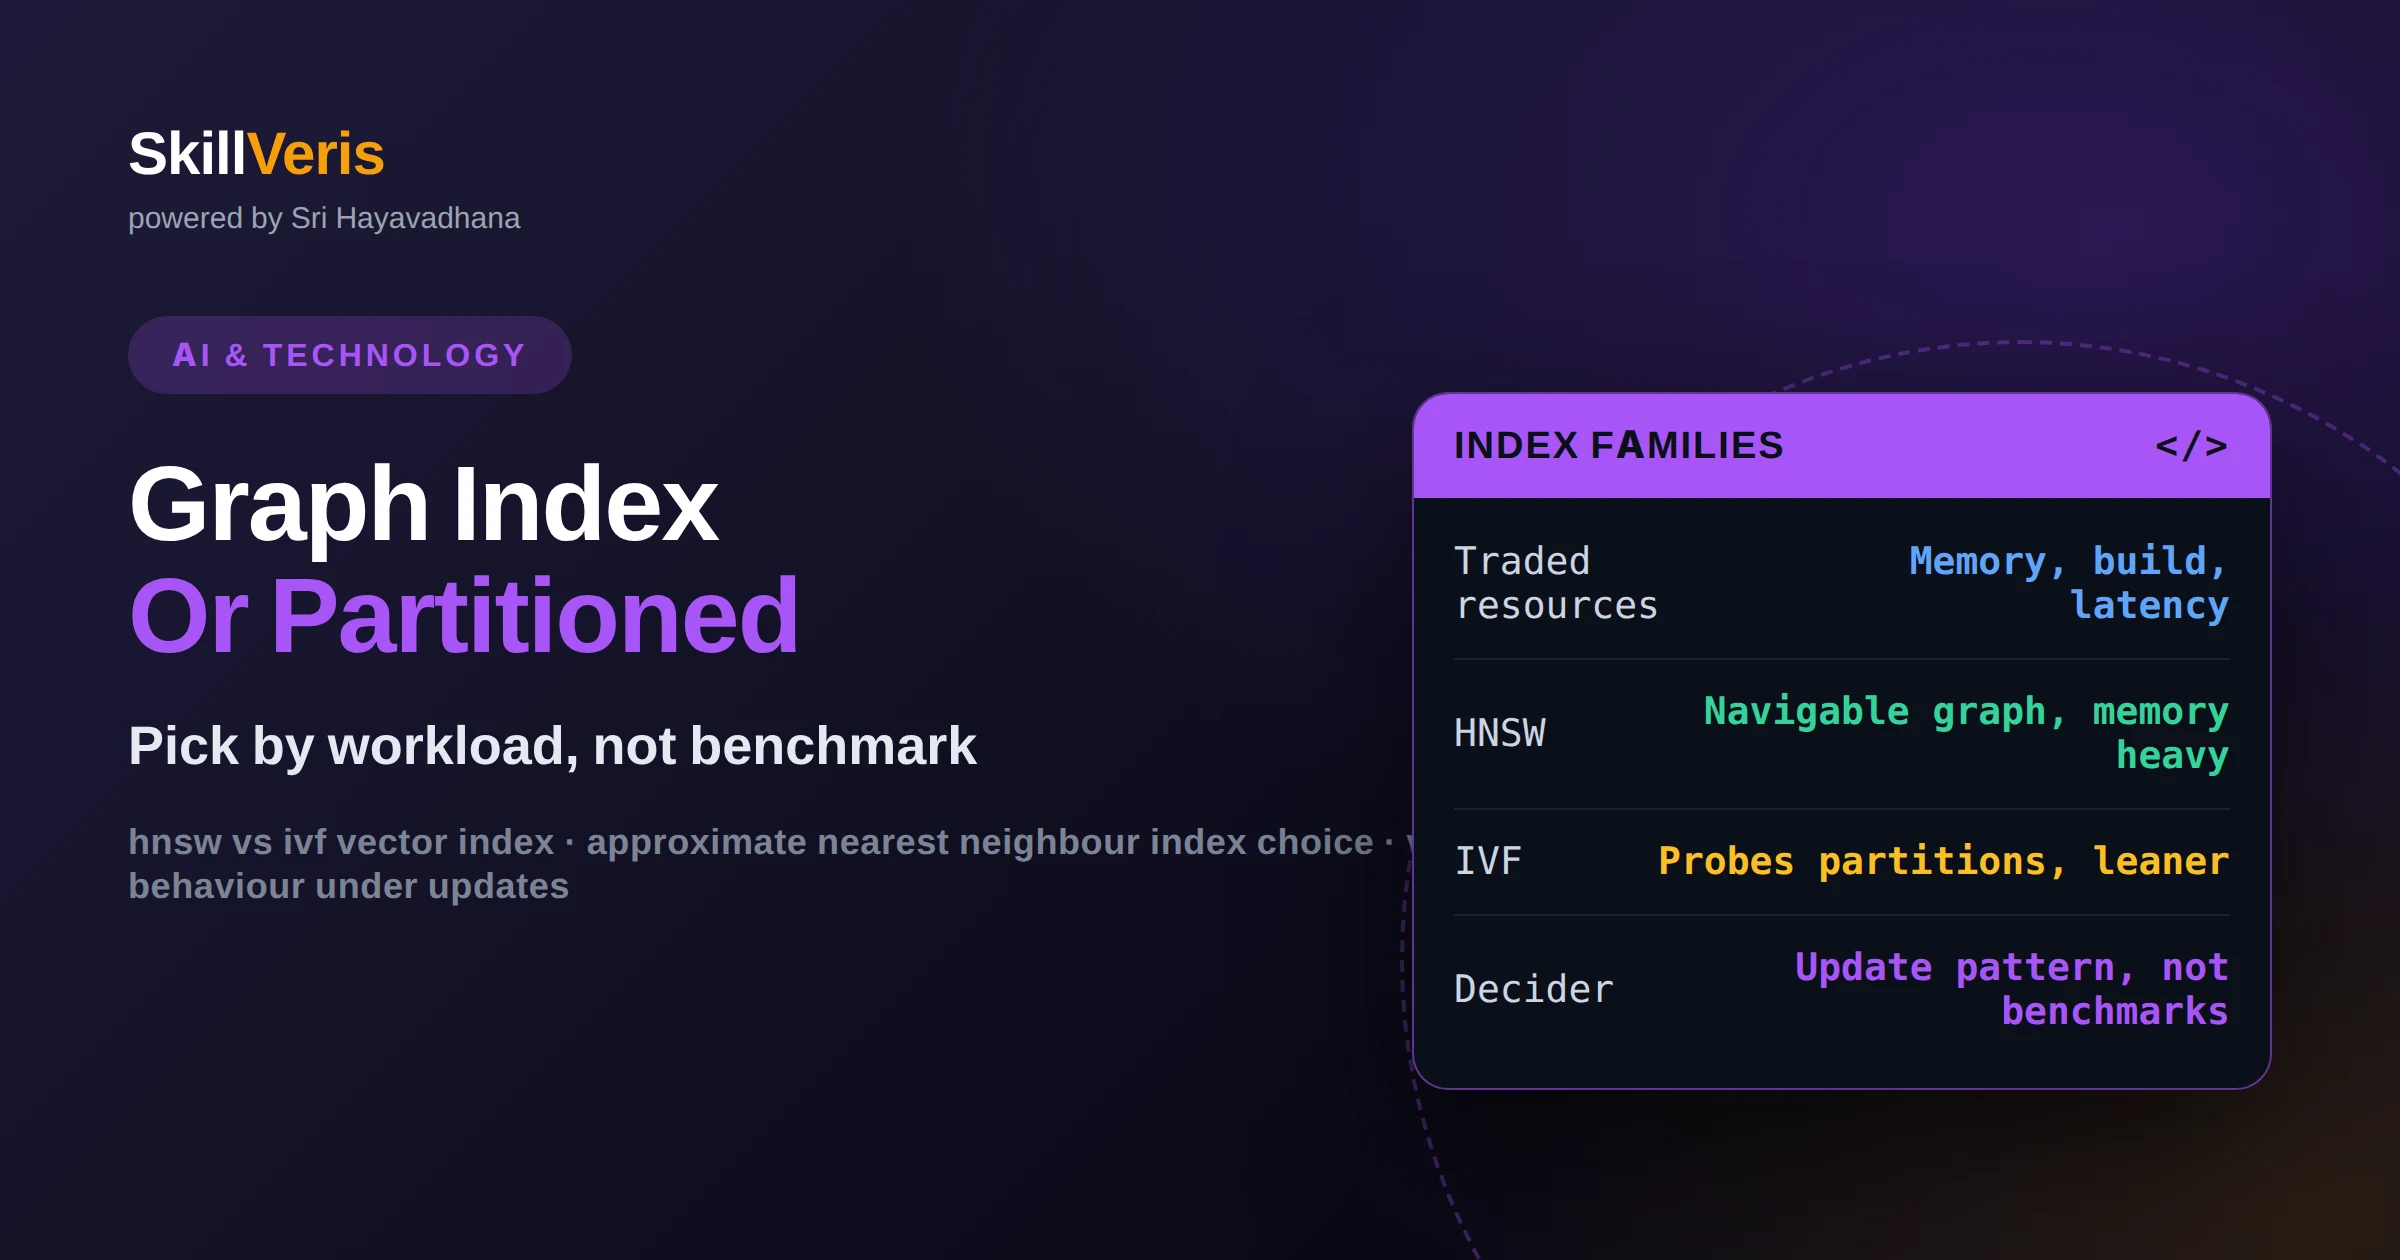The height and width of the screenshot is (1260, 2400).
Task: Click the INDEX FAMILIES card title
Action: [1618, 446]
